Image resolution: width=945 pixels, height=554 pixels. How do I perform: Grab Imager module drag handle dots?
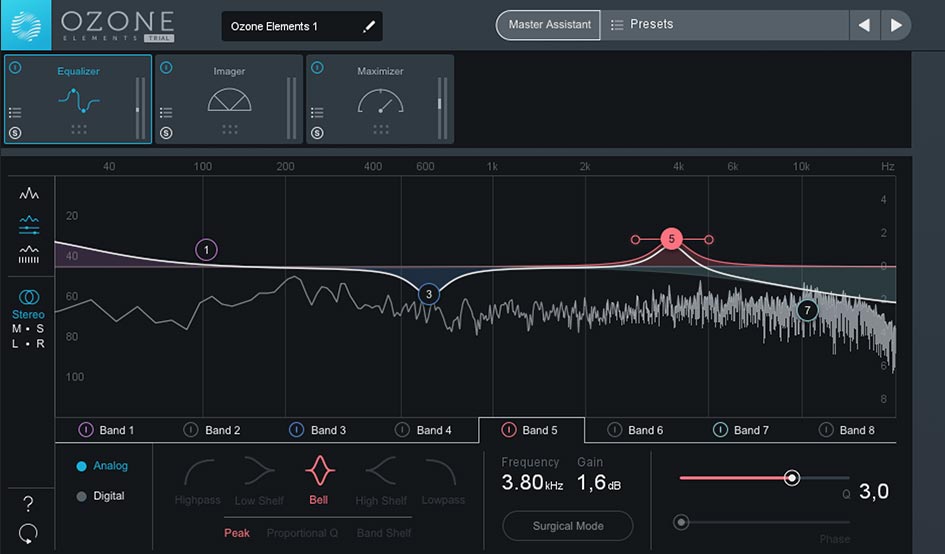230,129
